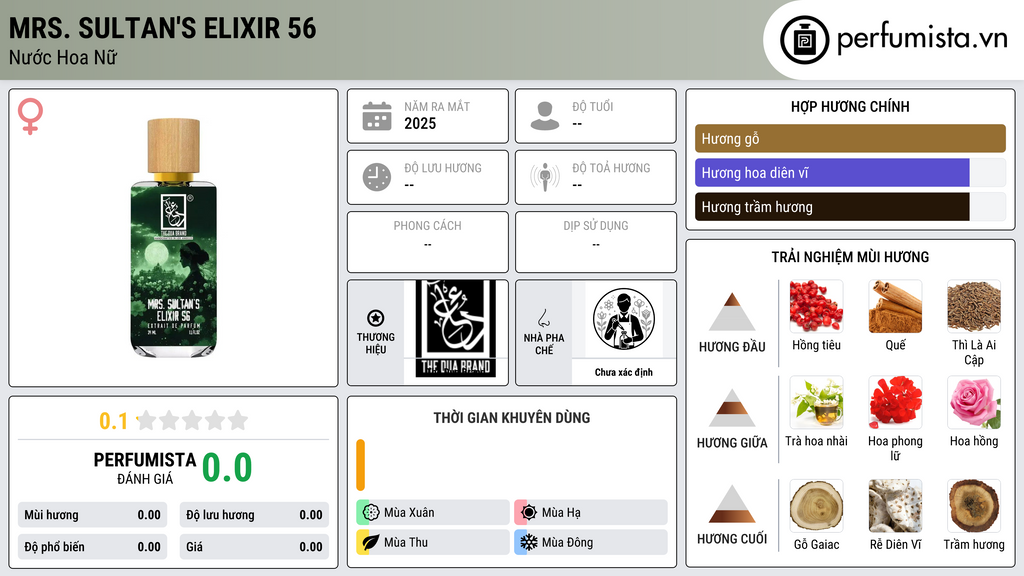Click the Gỗ Gaiac ingredient image
Screen dimensions: 1024x576
[x=816, y=506]
